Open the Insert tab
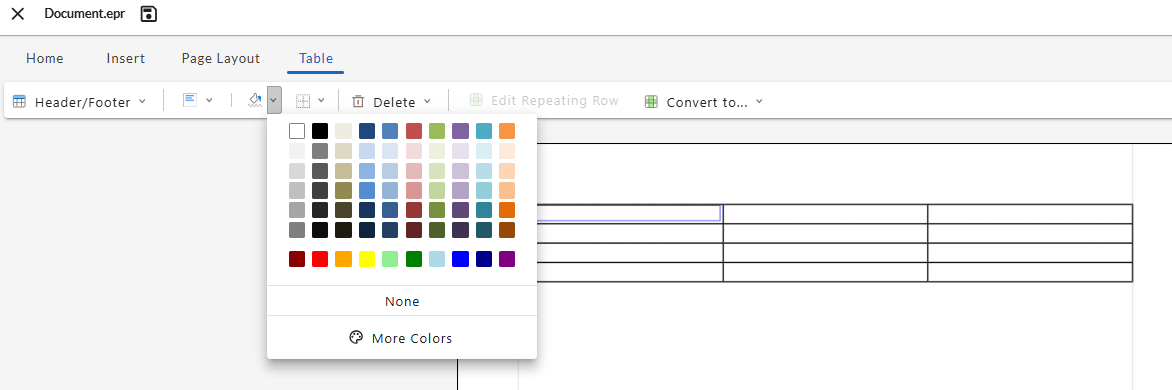 pos(126,58)
